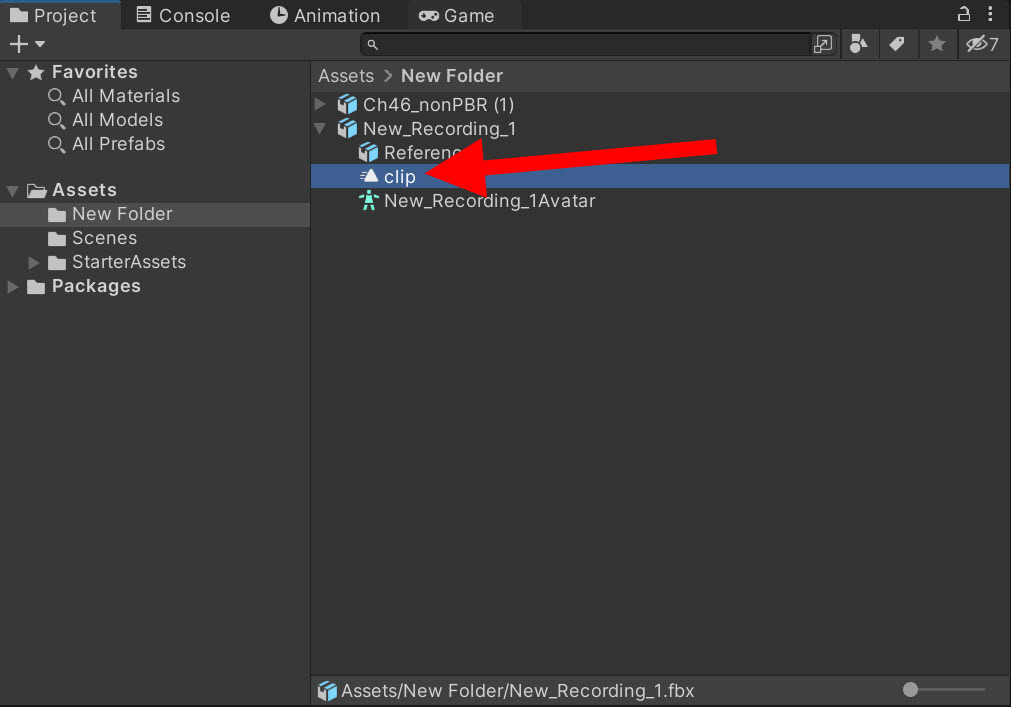Collapse the New_Recording_1 model
This screenshot has height=707, width=1011.
(x=320, y=128)
